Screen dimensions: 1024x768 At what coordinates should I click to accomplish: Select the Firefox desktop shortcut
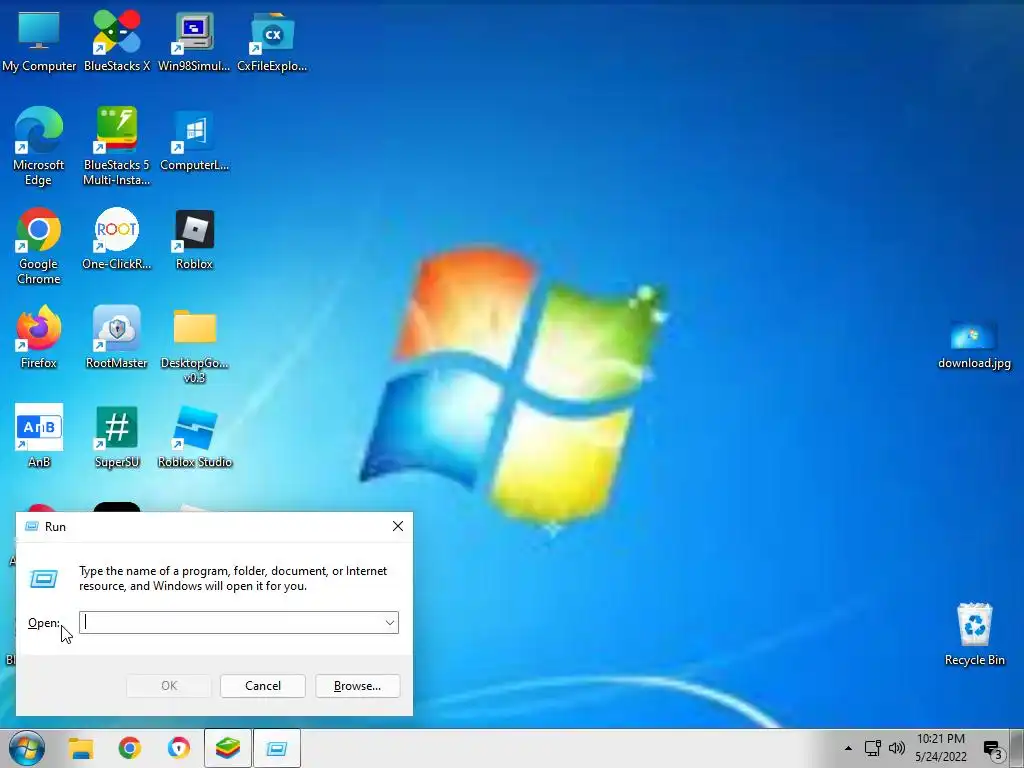39,338
